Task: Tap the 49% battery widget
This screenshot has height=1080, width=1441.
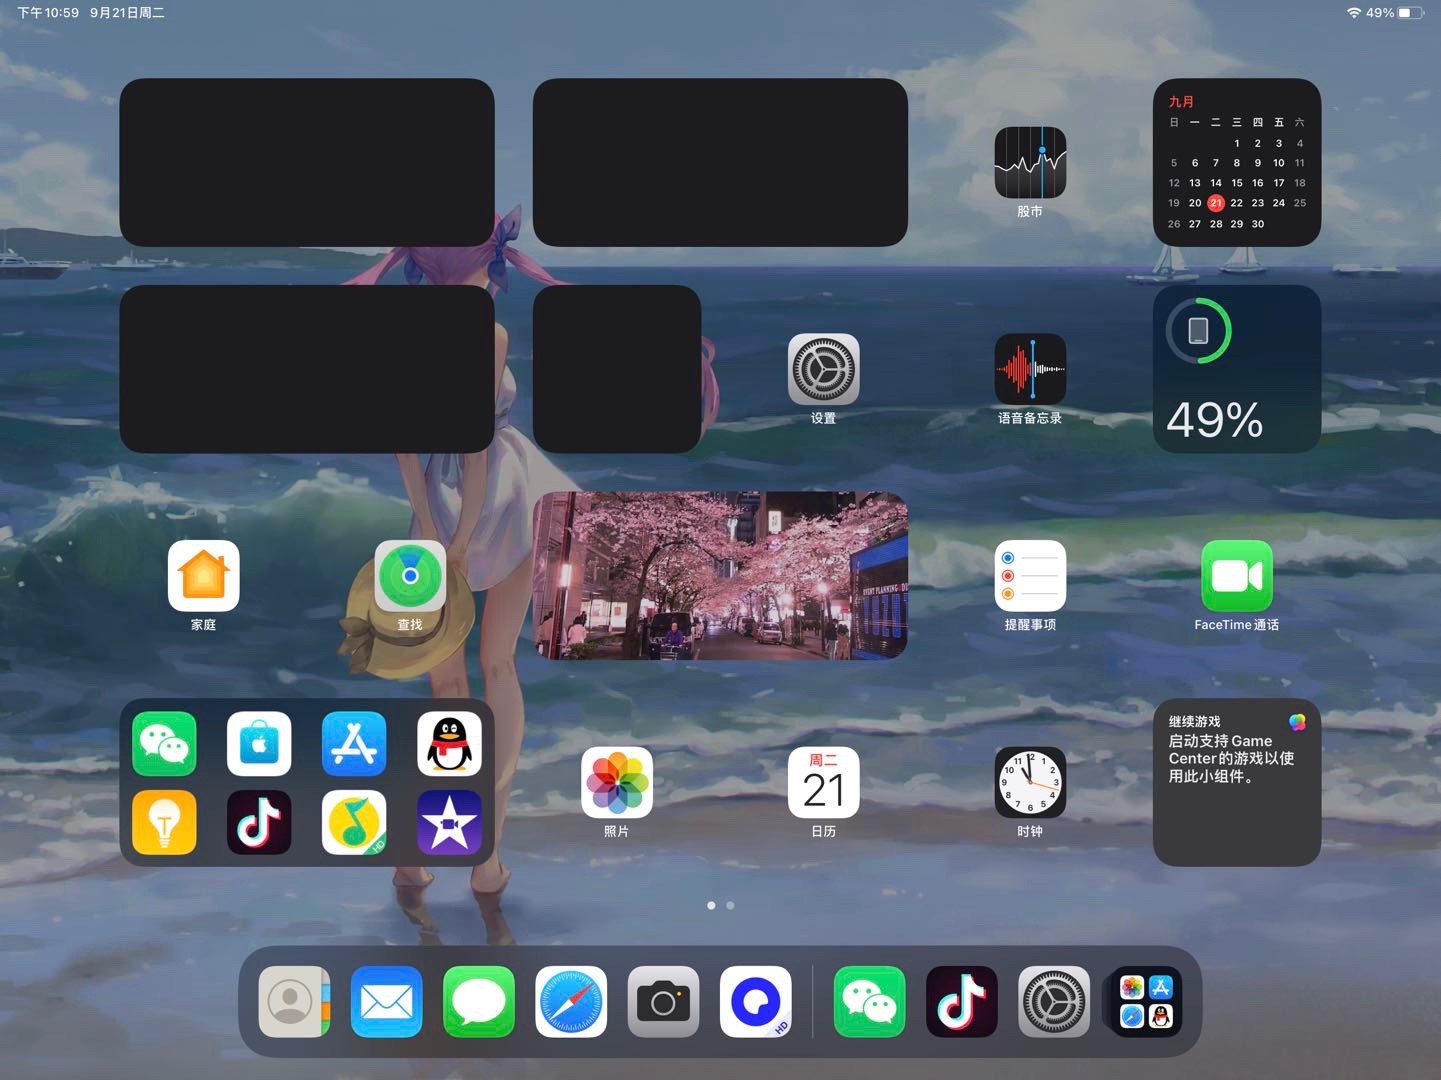Action: tap(1236, 369)
